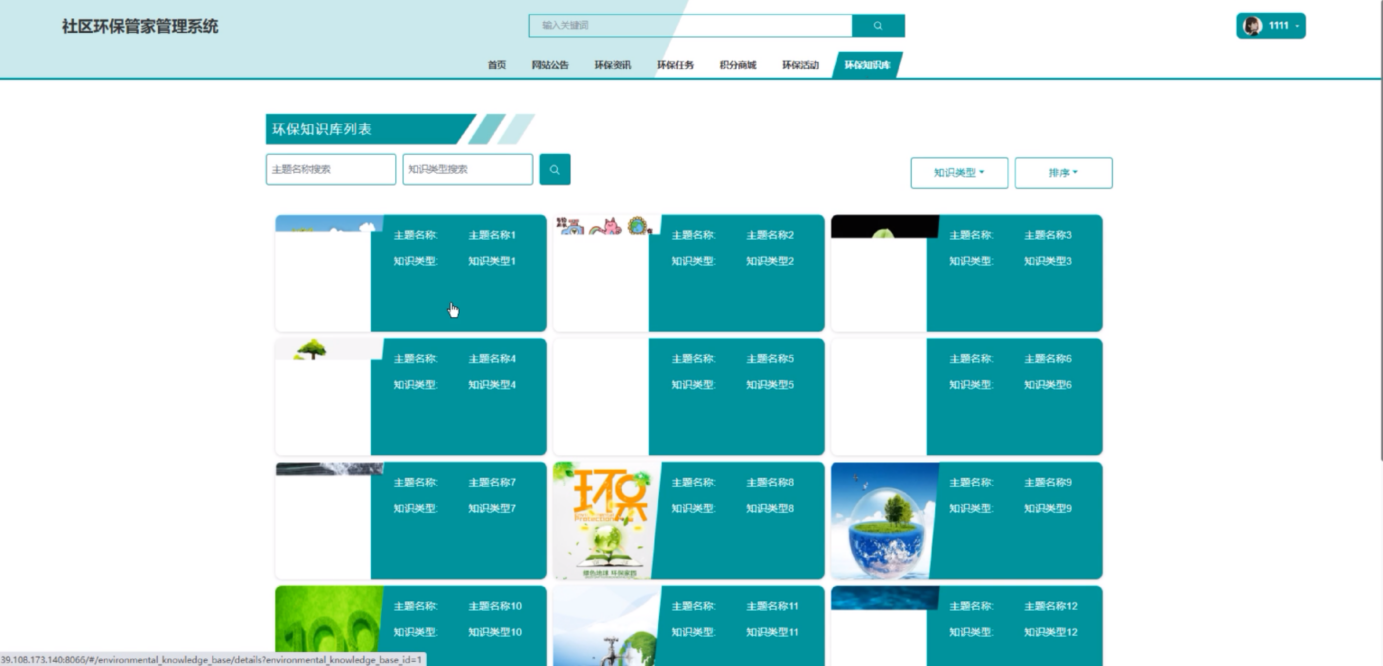Screen dimensions: 1383x666
Task: Click the 环保知识库列表 section heading
Action: click(322, 129)
